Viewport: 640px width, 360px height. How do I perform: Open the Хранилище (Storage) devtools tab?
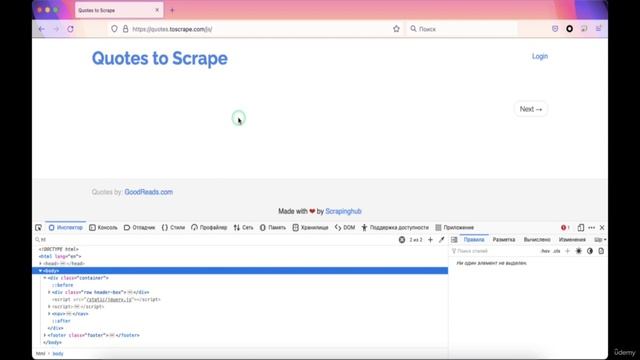point(310,227)
